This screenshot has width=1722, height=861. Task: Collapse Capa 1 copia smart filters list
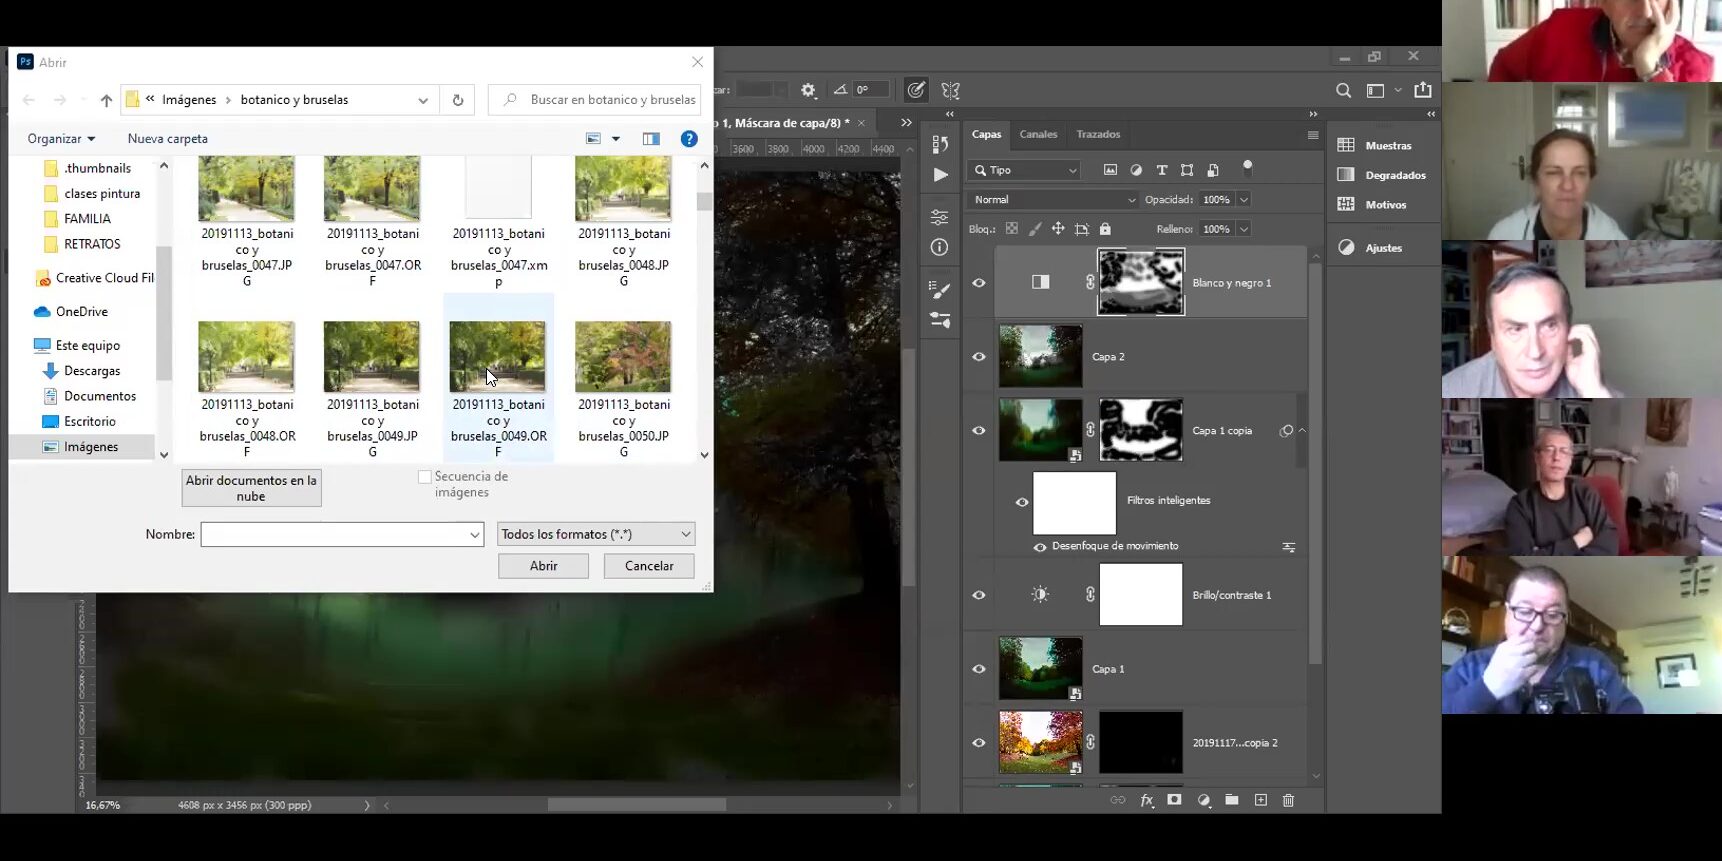coord(1302,431)
